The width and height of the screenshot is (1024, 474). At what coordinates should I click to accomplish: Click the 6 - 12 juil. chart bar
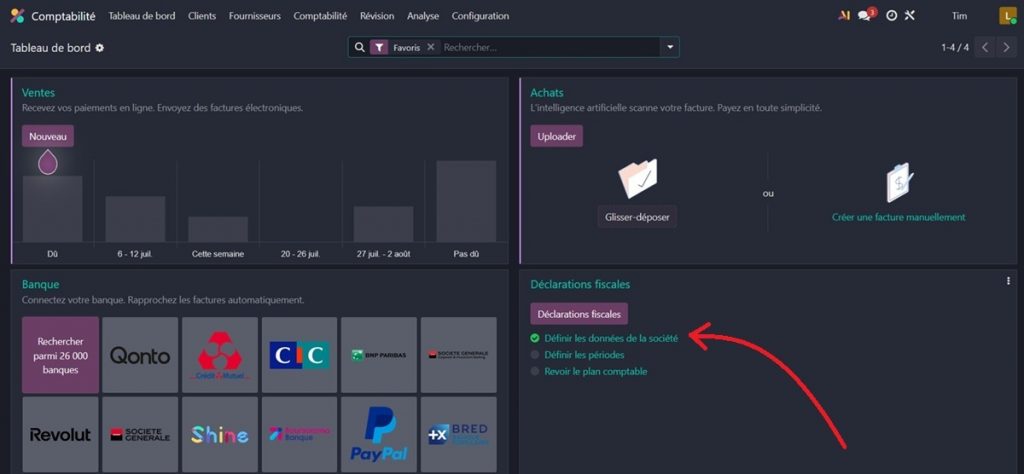click(135, 219)
